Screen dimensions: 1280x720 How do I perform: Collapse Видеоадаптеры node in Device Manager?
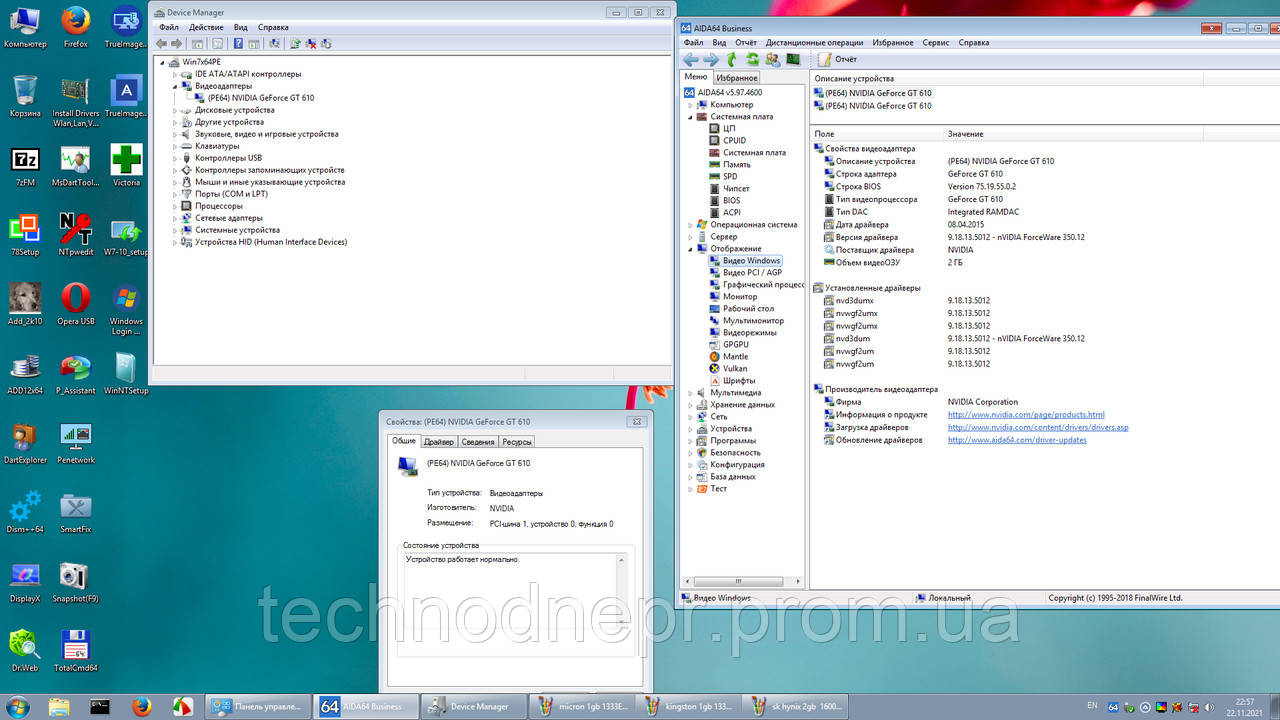pos(175,86)
